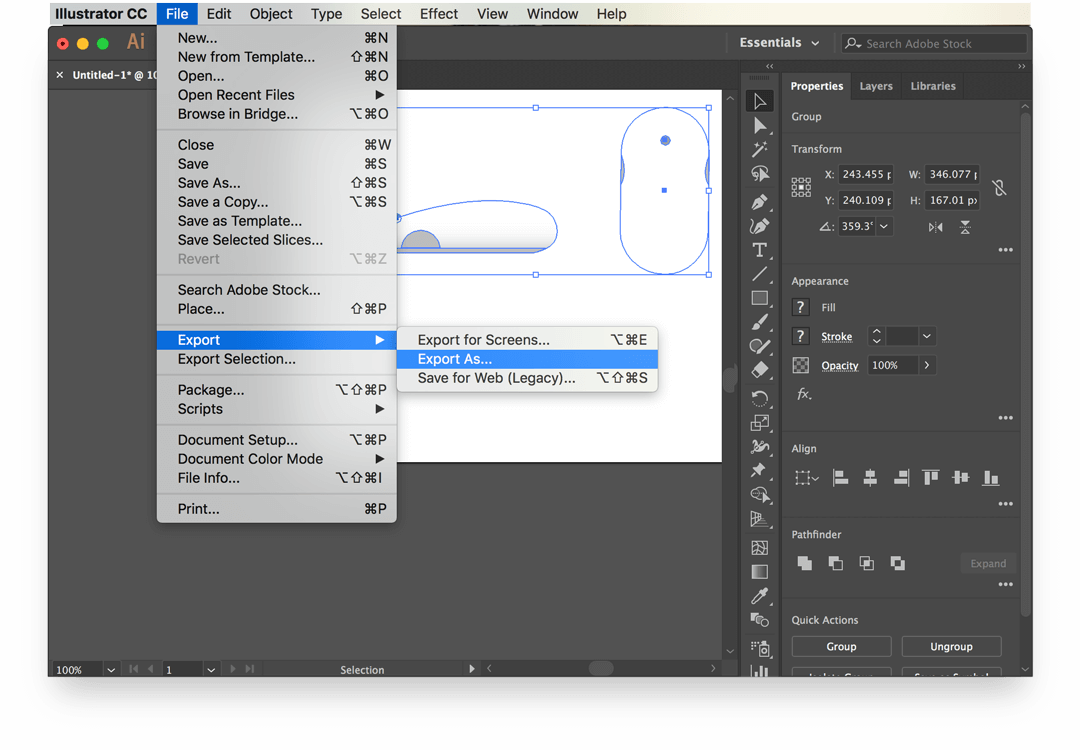Click the horizontal scrollbar thumb

601,668
